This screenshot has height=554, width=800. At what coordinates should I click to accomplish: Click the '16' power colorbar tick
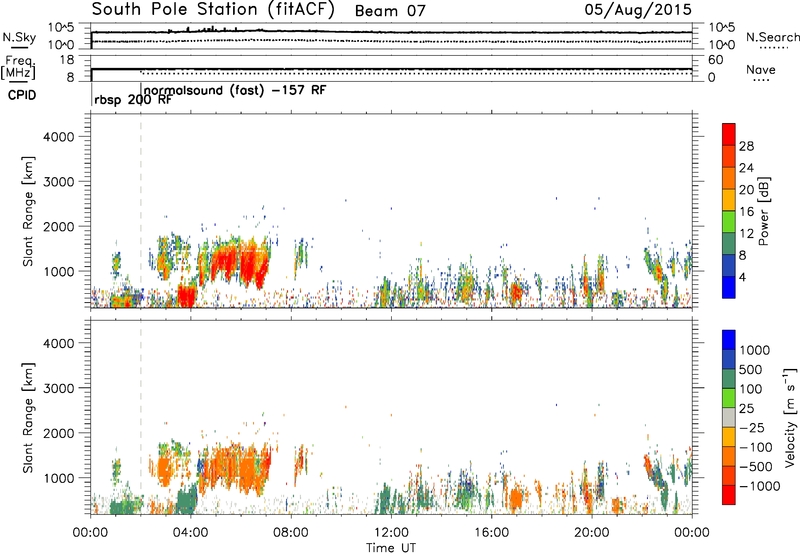tap(746, 212)
